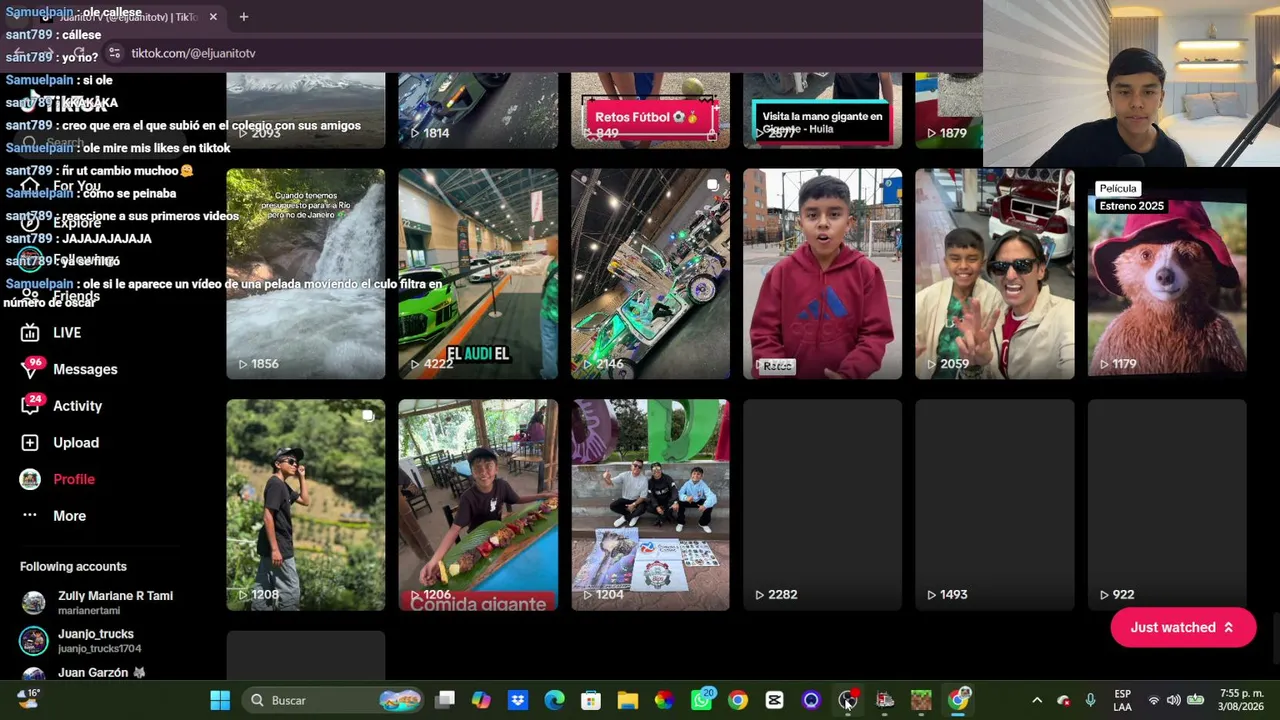Viewport: 1280px width, 720px height.
Task: Open Microsoft Store from the taskbar
Action: pyautogui.click(x=591, y=700)
